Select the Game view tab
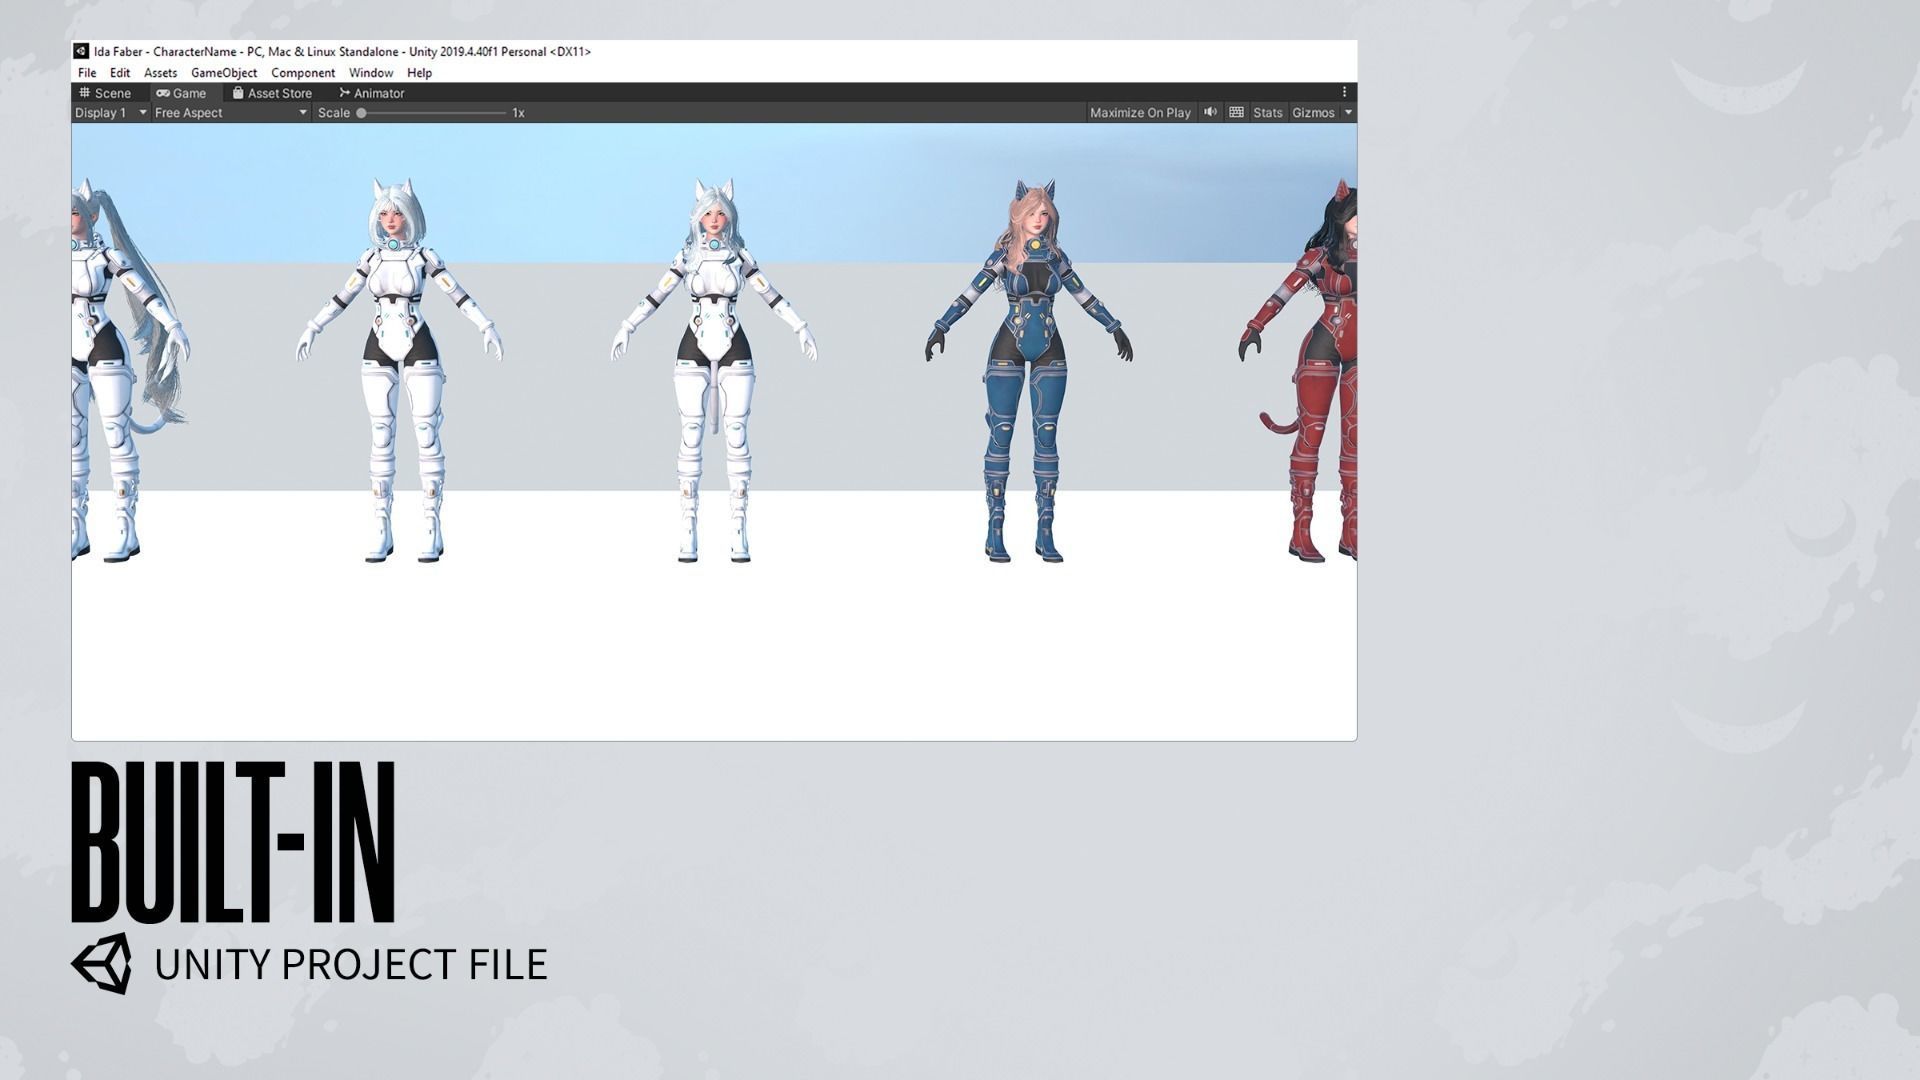The width and height of the screenshot is (1920, 1080). tap(181, 93)
